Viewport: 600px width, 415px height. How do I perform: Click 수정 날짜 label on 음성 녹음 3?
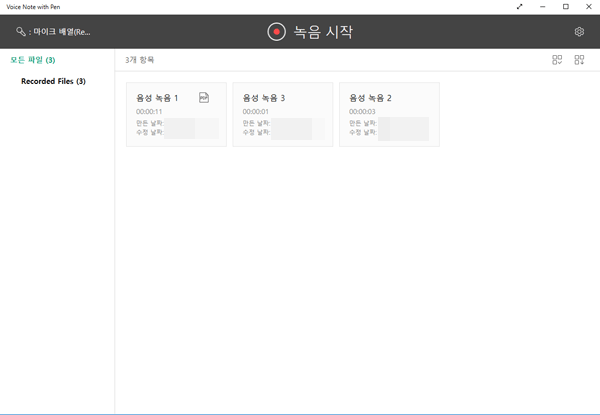(x=256, y=132)
